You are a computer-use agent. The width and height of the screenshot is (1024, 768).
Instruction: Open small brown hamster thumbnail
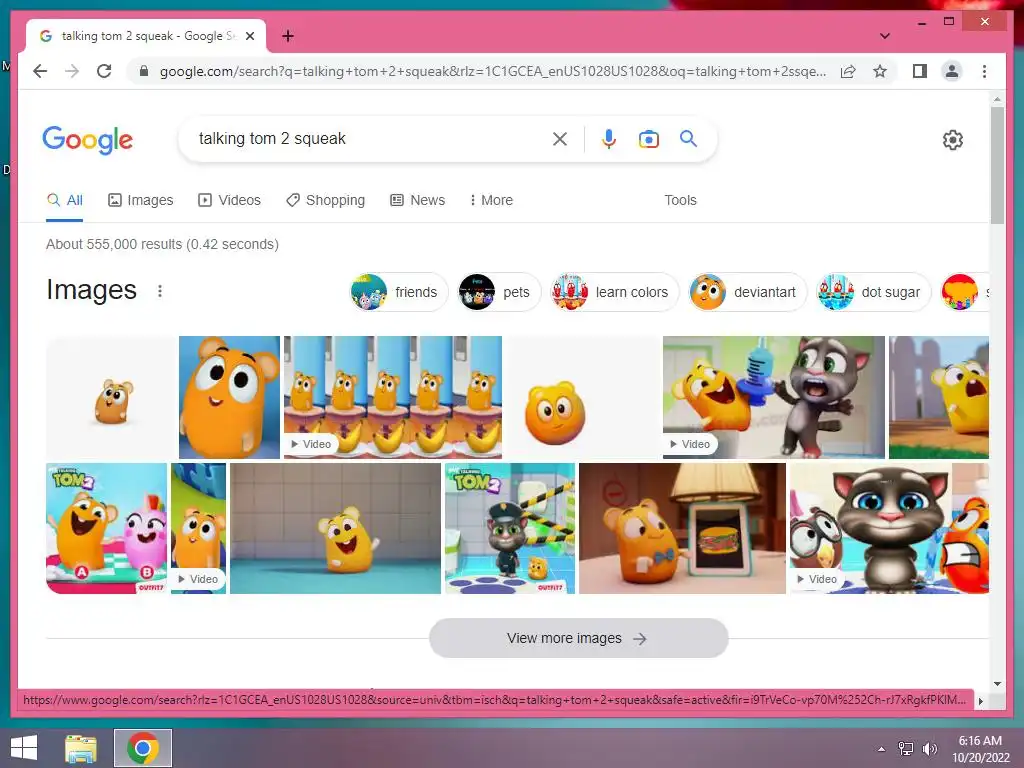(x=111, y=397)
